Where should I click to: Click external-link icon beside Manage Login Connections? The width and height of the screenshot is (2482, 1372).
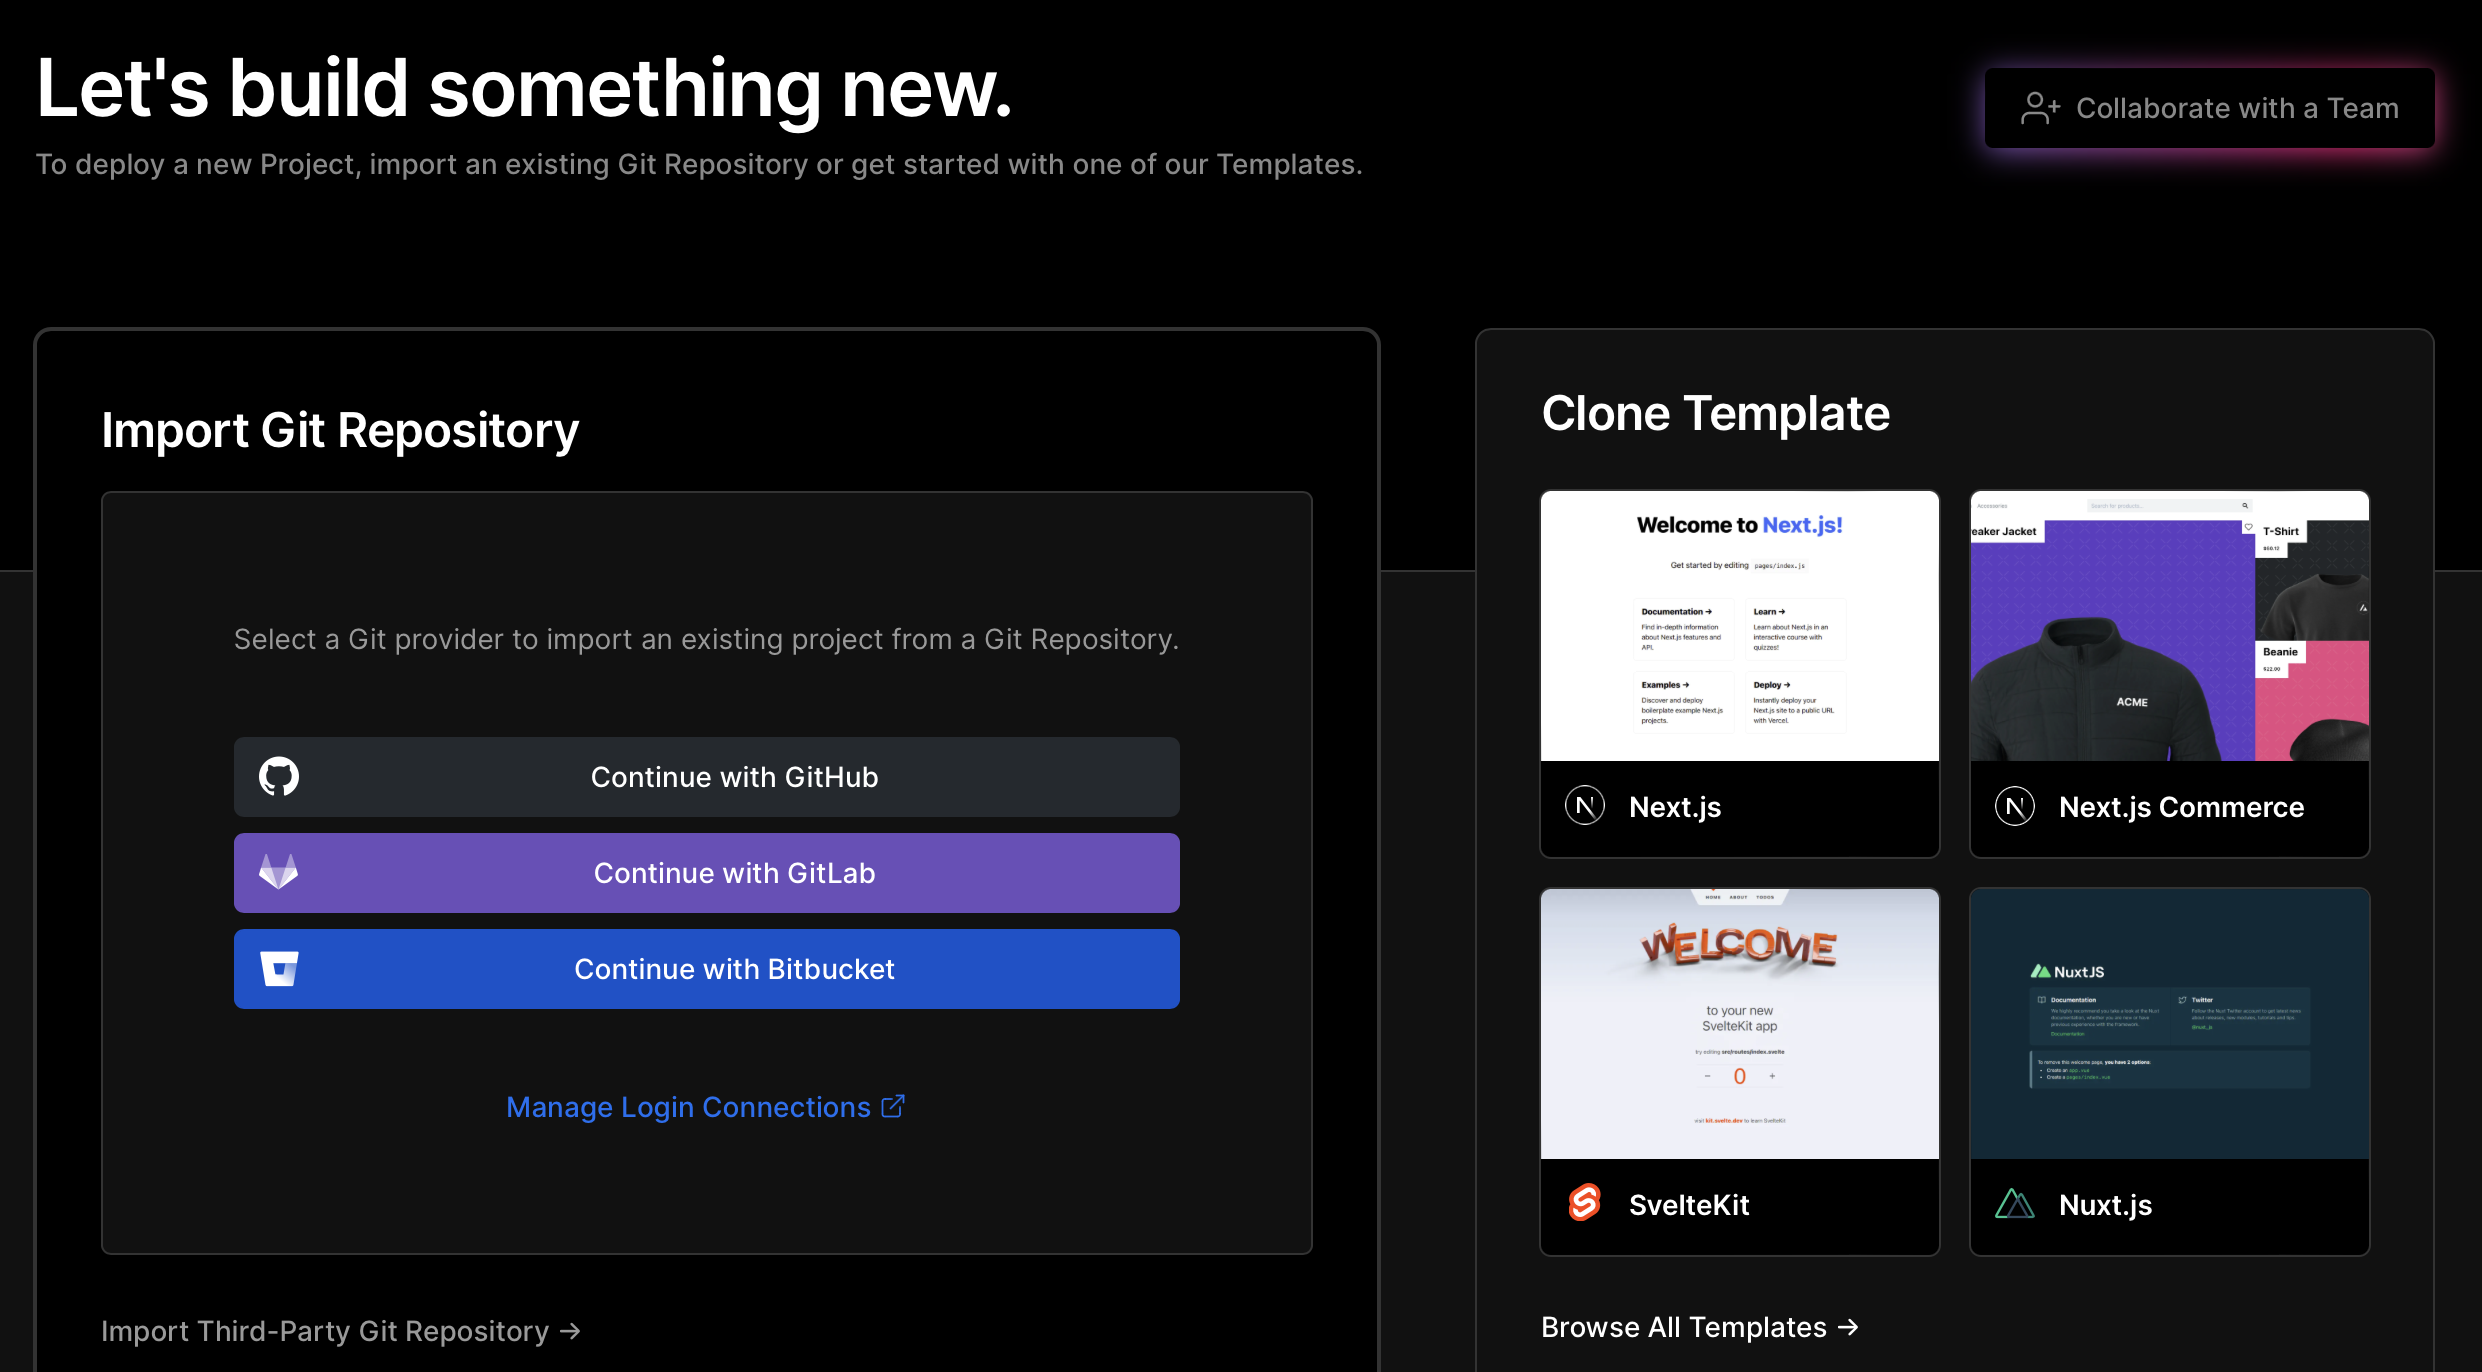[x=893, y=1106]
